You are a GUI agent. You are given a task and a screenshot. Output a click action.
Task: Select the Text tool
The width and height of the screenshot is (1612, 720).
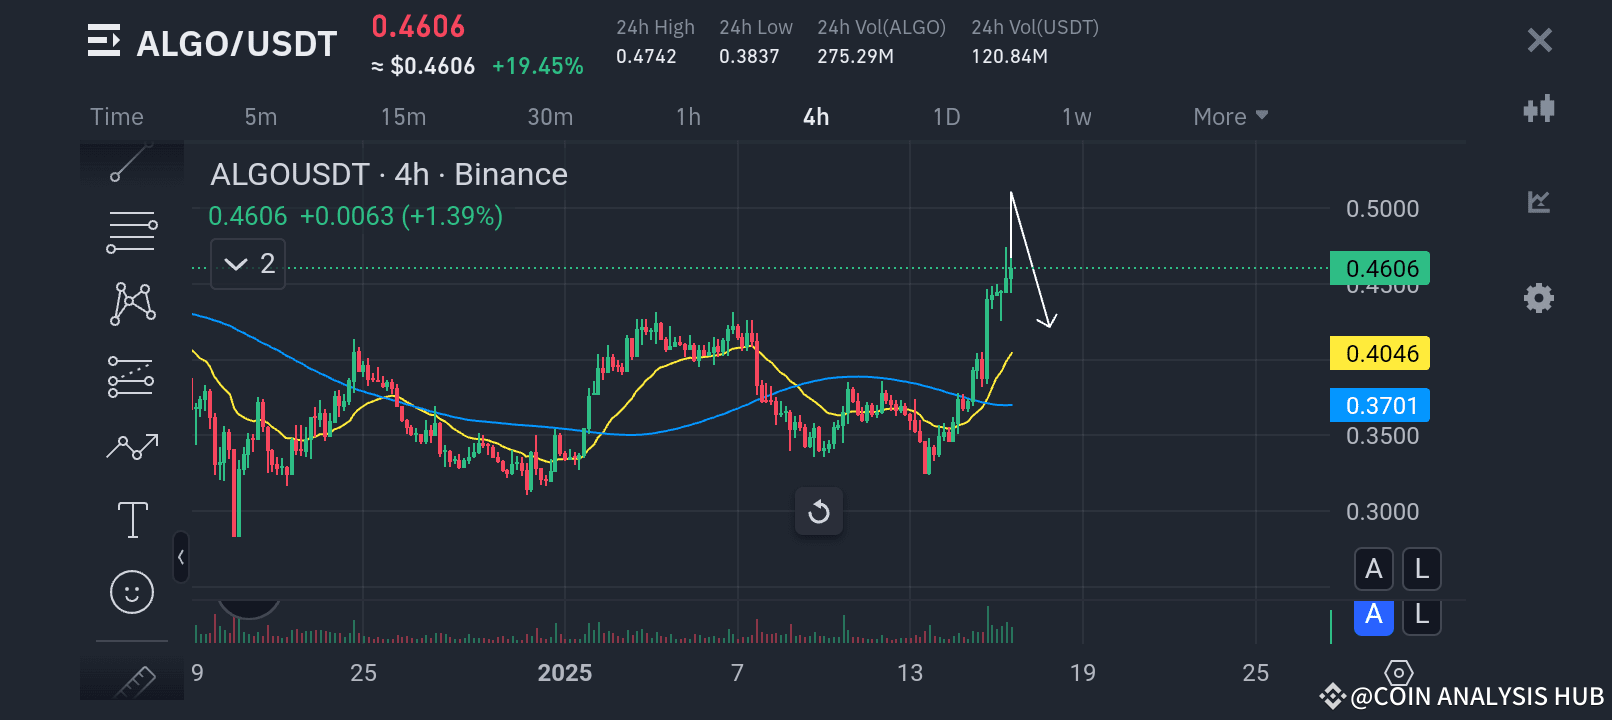point(132,520)
